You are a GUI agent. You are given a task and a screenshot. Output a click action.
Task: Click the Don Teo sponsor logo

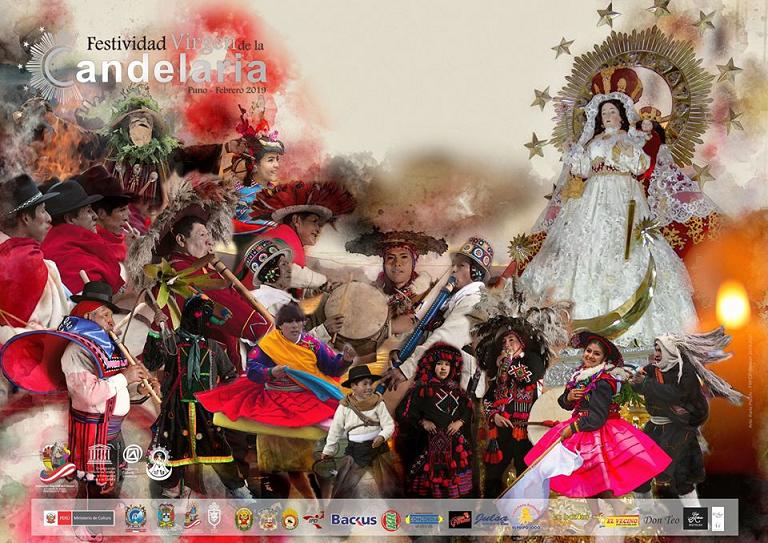[660, 519]
